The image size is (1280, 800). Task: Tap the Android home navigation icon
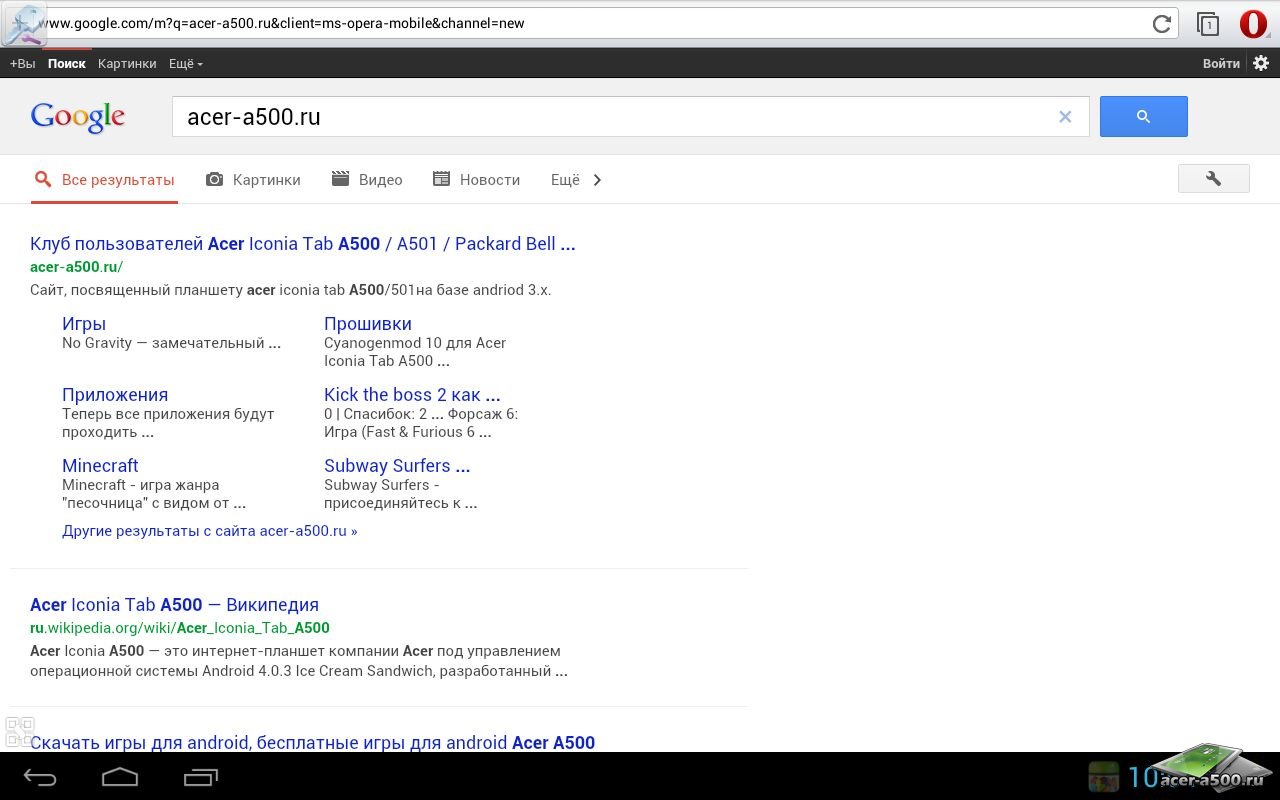120,777
